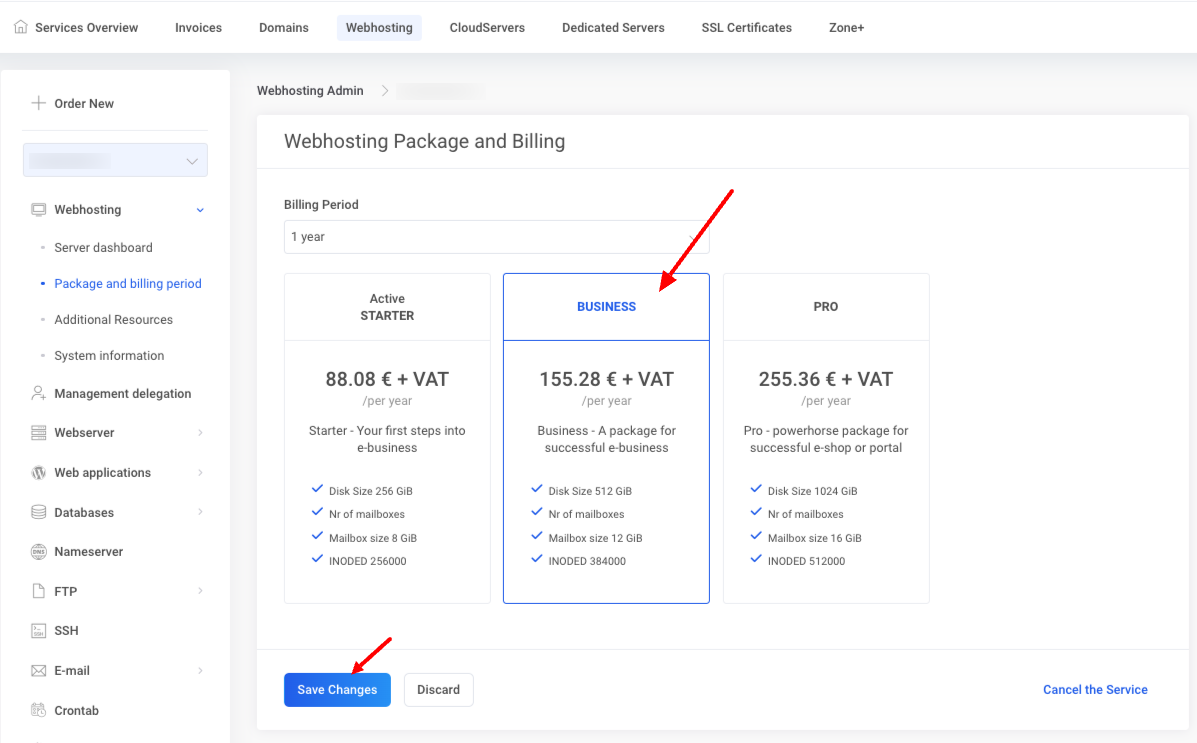Select the Active STARTER package card
Image resolution: width=1197 pixels, height=743 pixels.
[387, 438]
